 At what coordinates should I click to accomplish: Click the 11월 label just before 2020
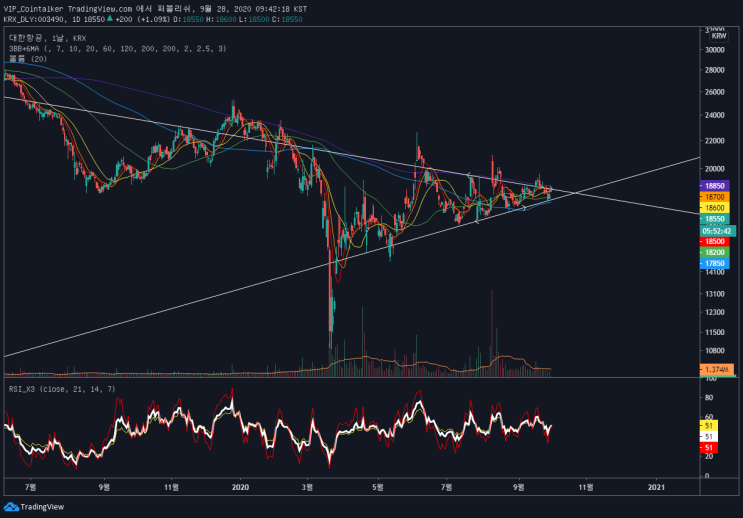172,487
